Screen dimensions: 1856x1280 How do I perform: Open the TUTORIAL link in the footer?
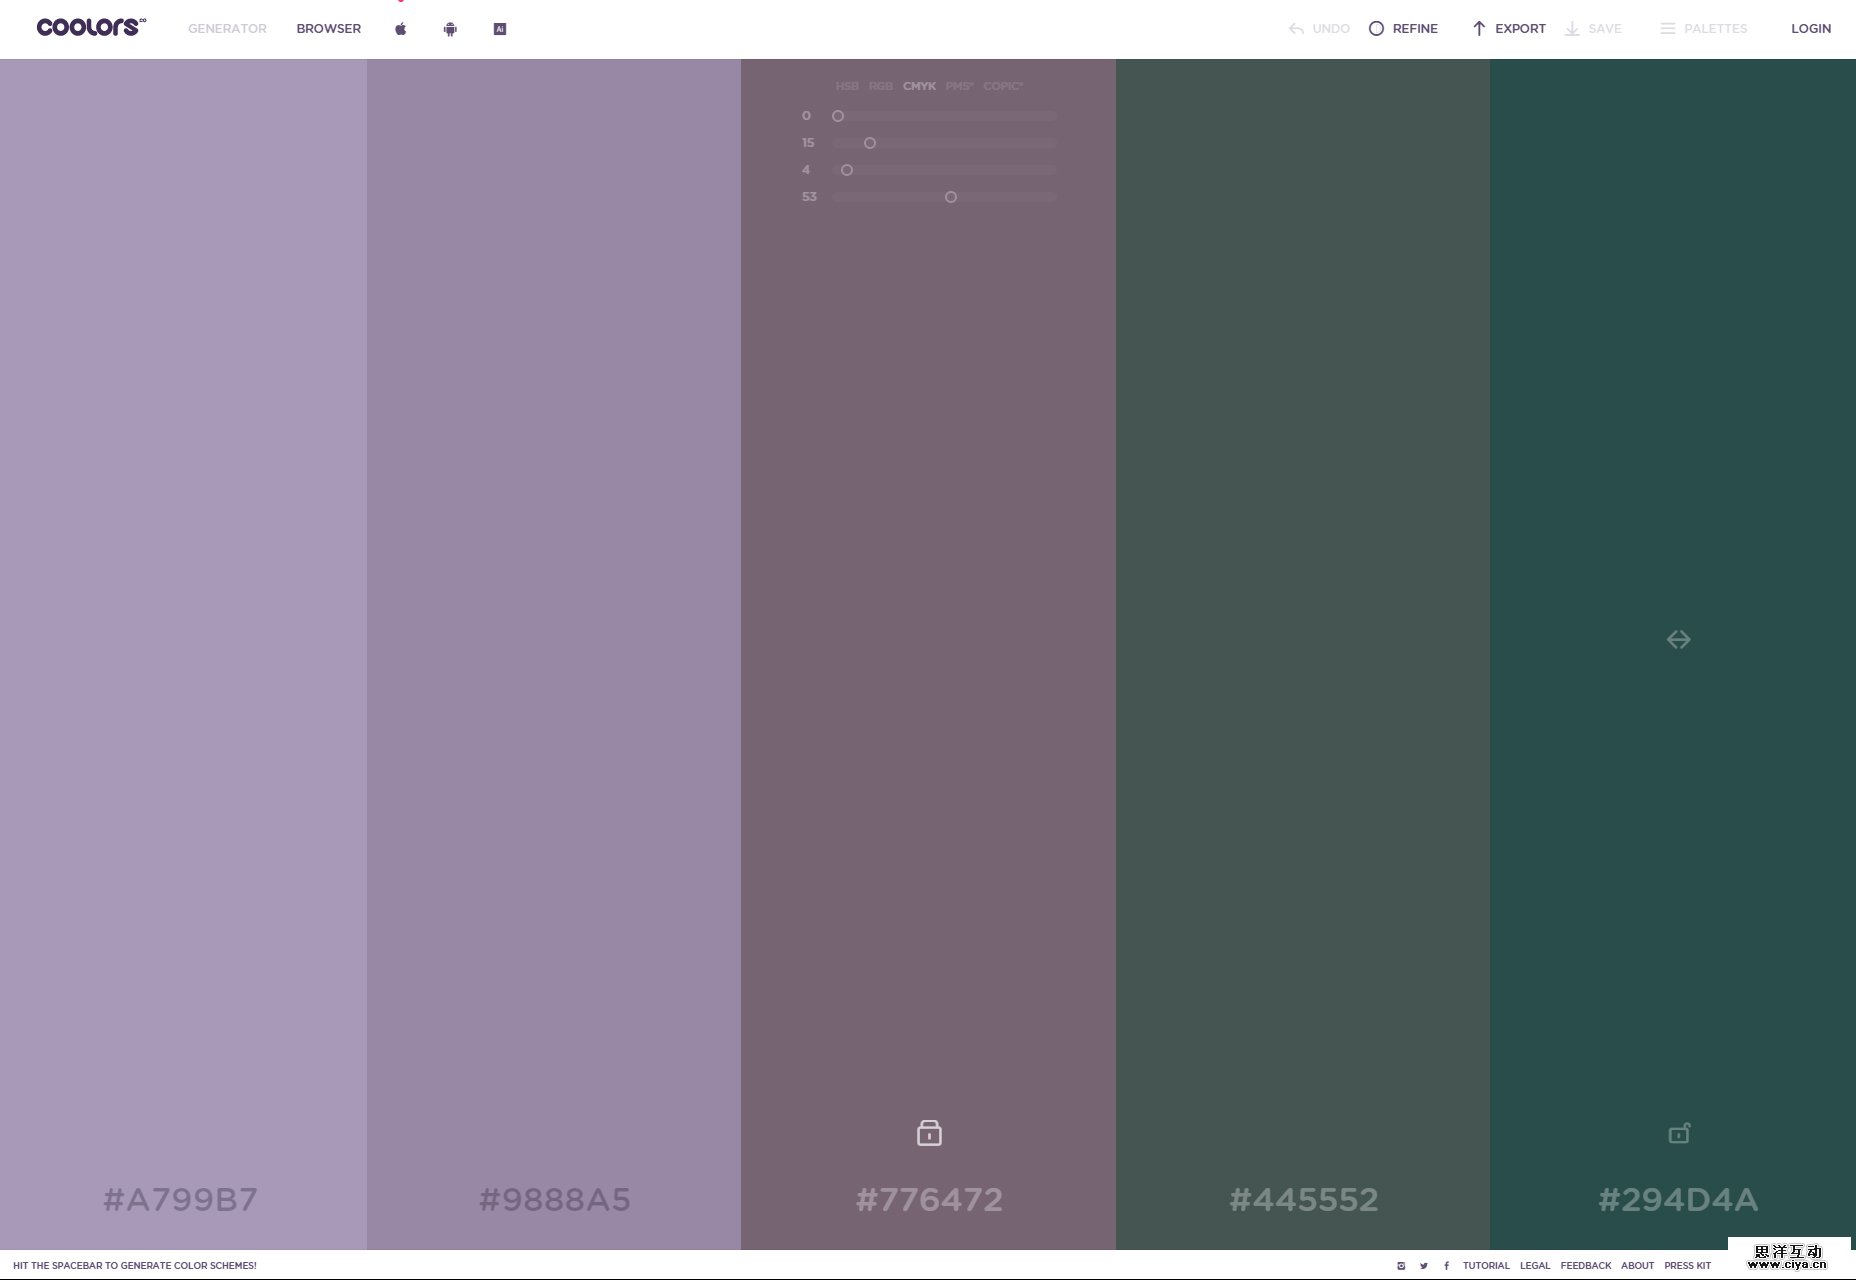tap(1486, 1265)
